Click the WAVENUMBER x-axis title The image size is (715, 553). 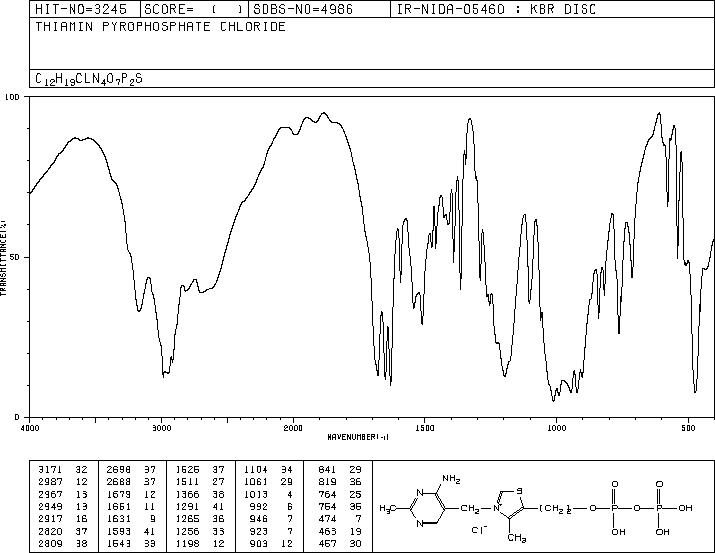coord(358,437)
